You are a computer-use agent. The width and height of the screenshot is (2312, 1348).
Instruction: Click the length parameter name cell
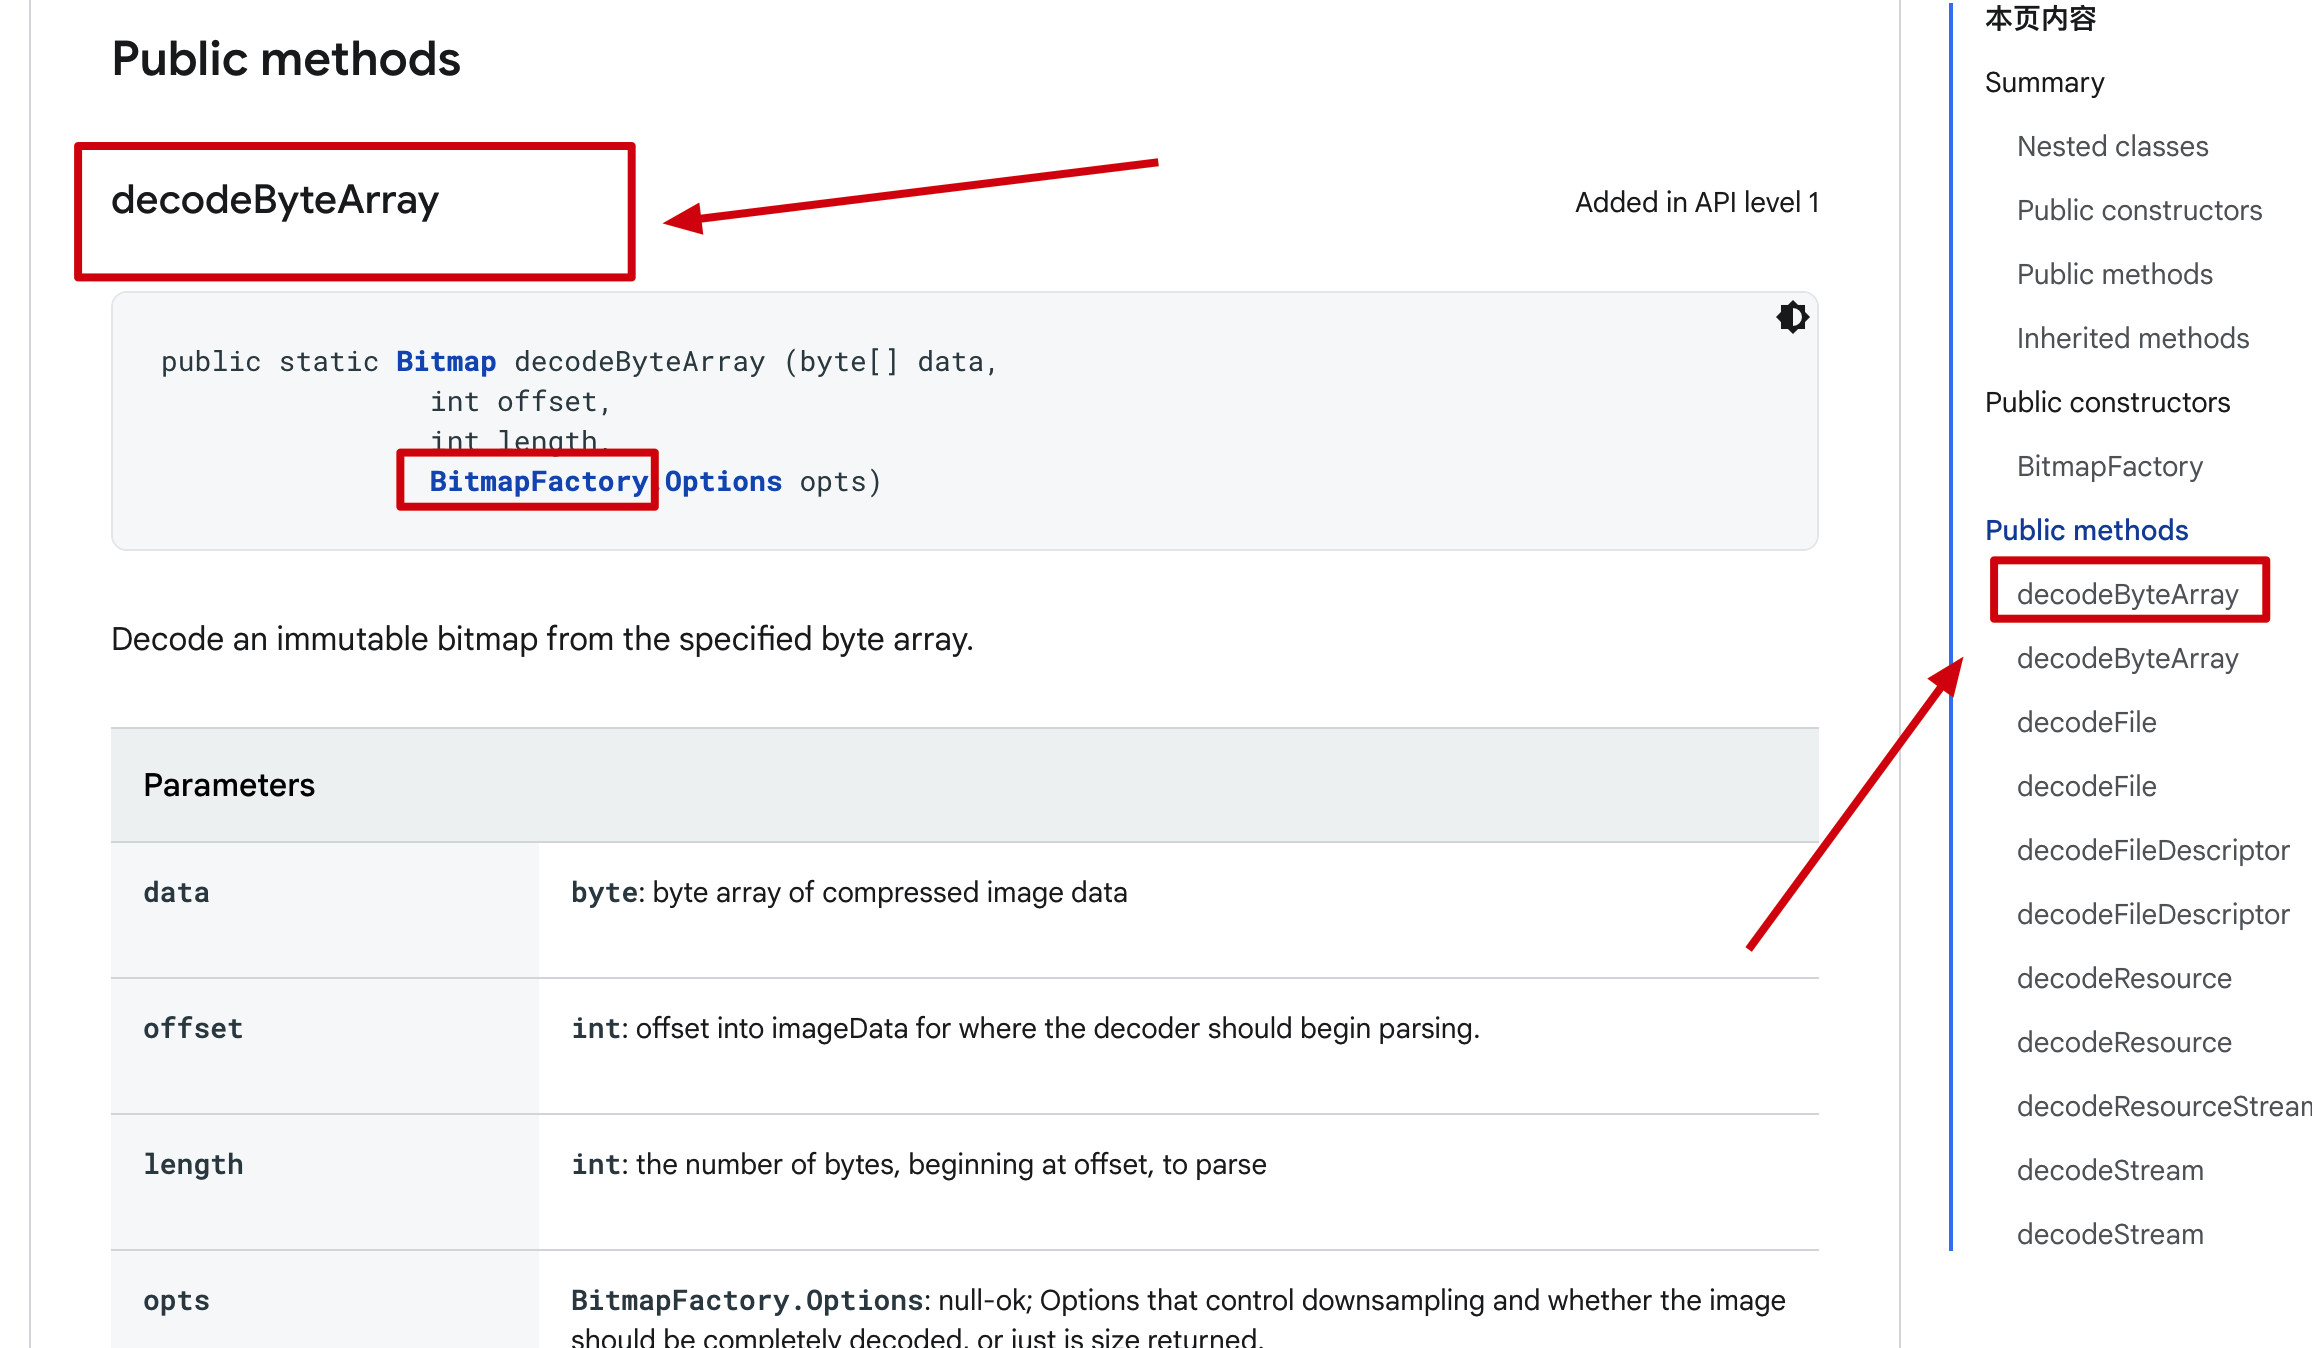click(193, 1164)
